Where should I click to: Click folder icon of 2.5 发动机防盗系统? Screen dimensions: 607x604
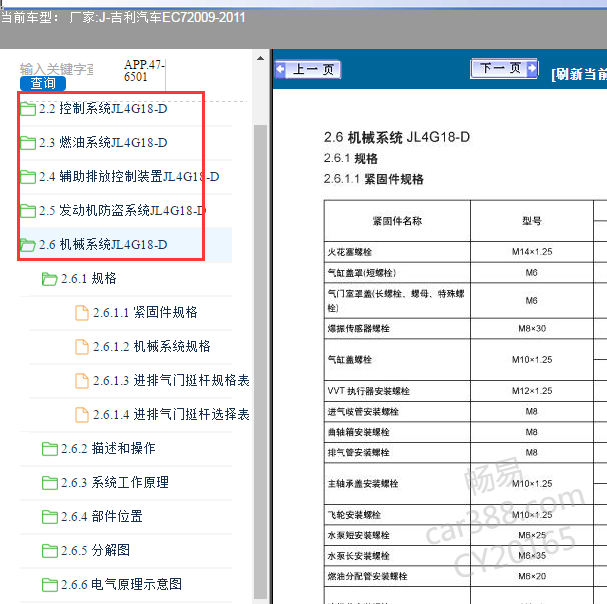coord(28,211)
